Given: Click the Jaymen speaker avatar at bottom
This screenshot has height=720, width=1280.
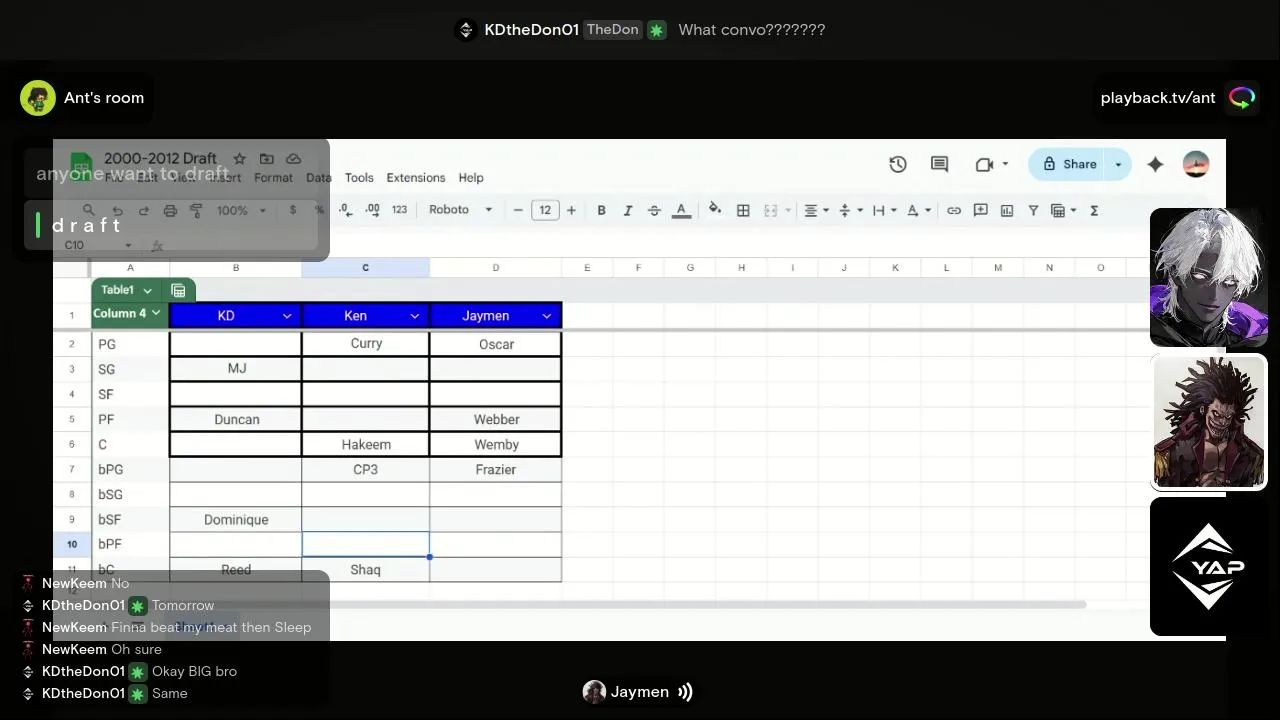Looking at the screenshot, I should pos(594,692).
